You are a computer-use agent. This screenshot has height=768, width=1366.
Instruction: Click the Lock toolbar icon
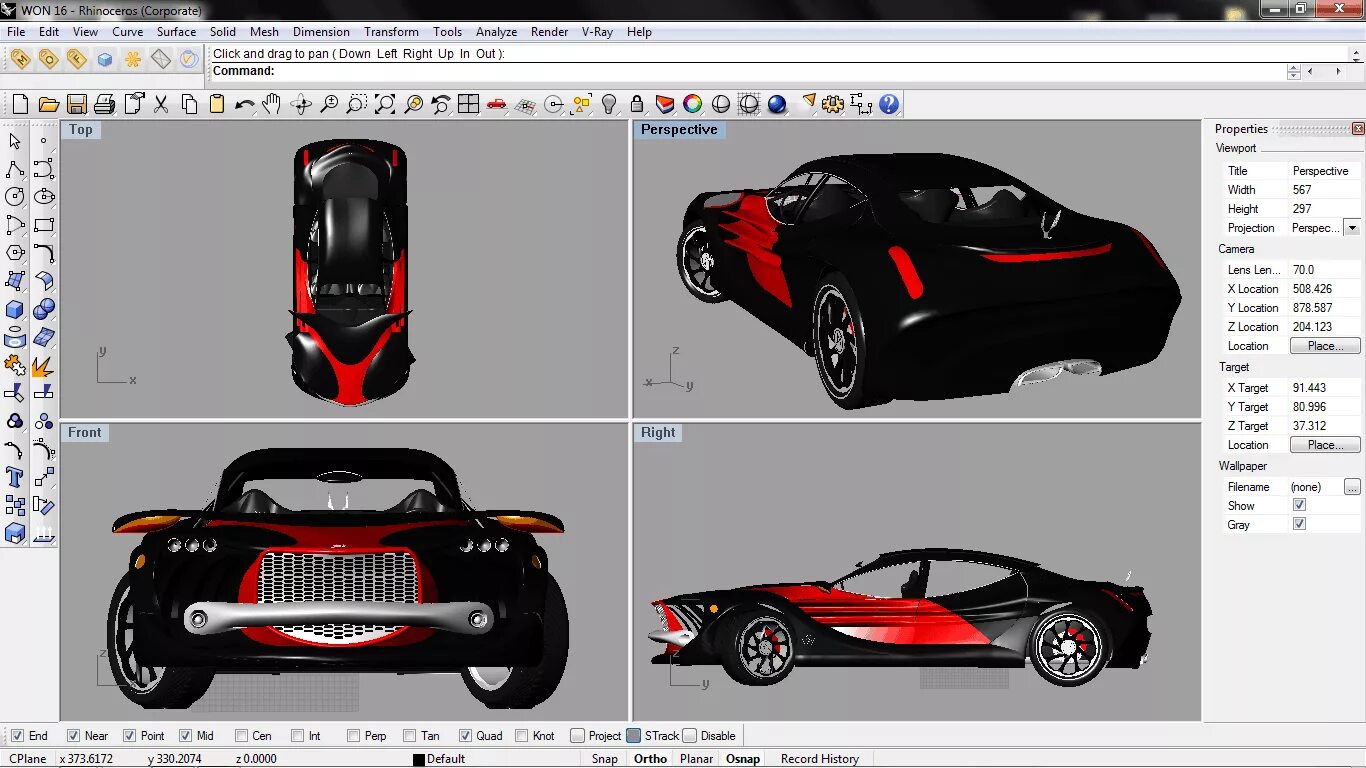(x=636, y=103)
